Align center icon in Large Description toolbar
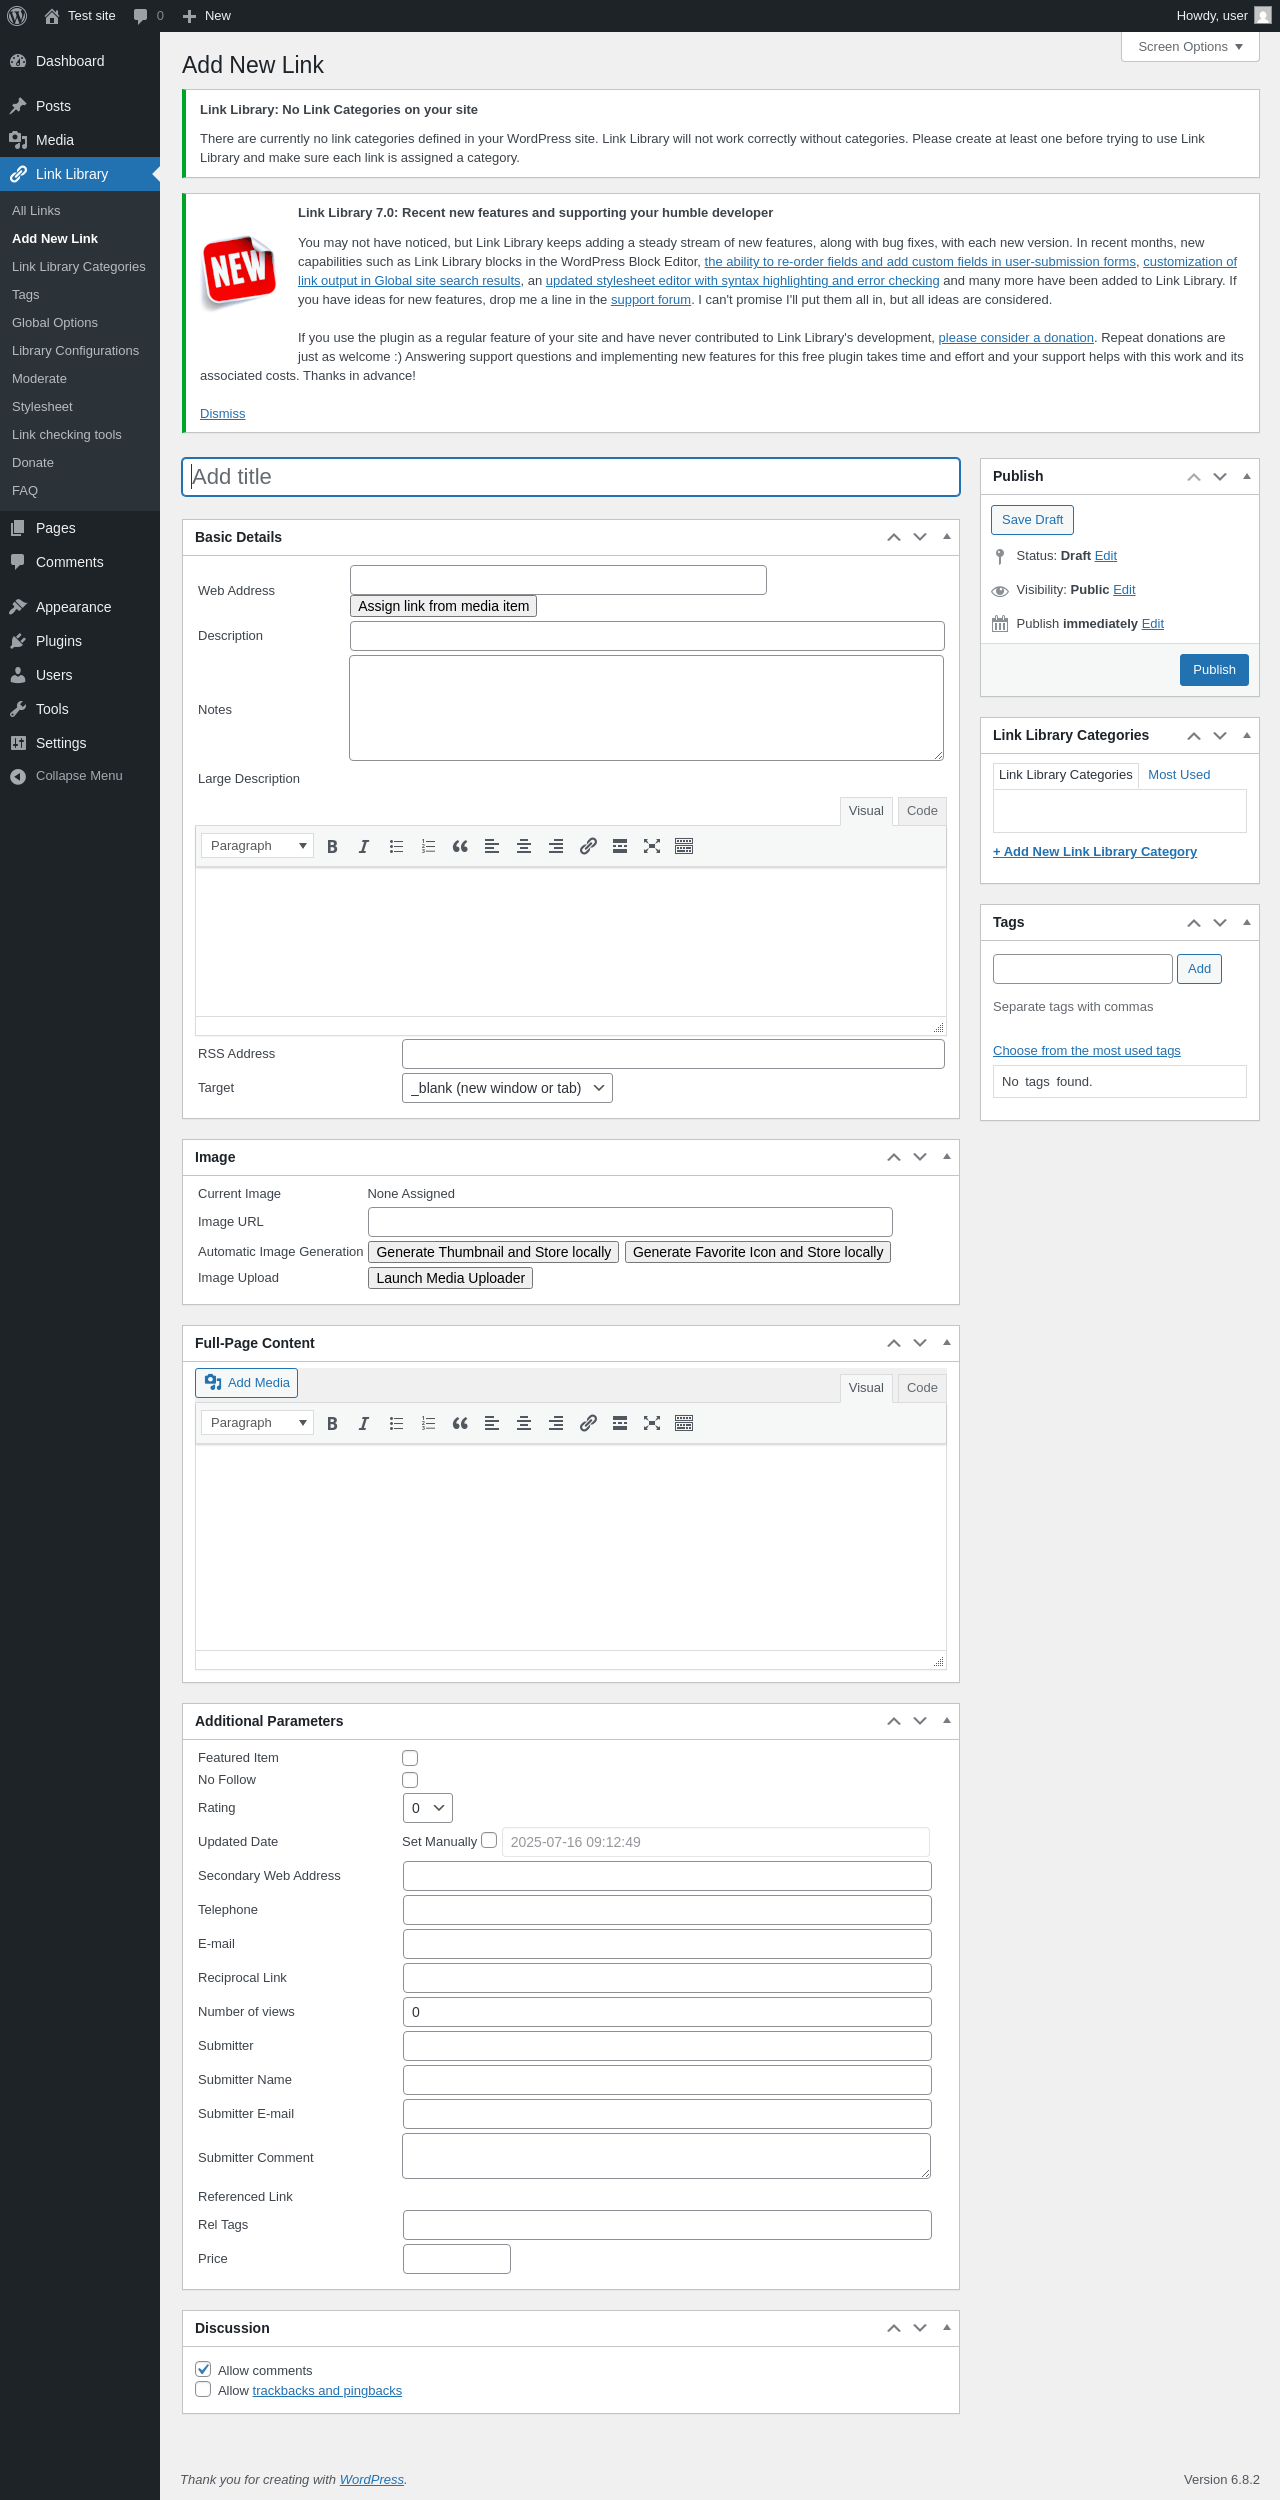Image resolution: width=1280 pixels, height=2500 pixels. [524, 846]
